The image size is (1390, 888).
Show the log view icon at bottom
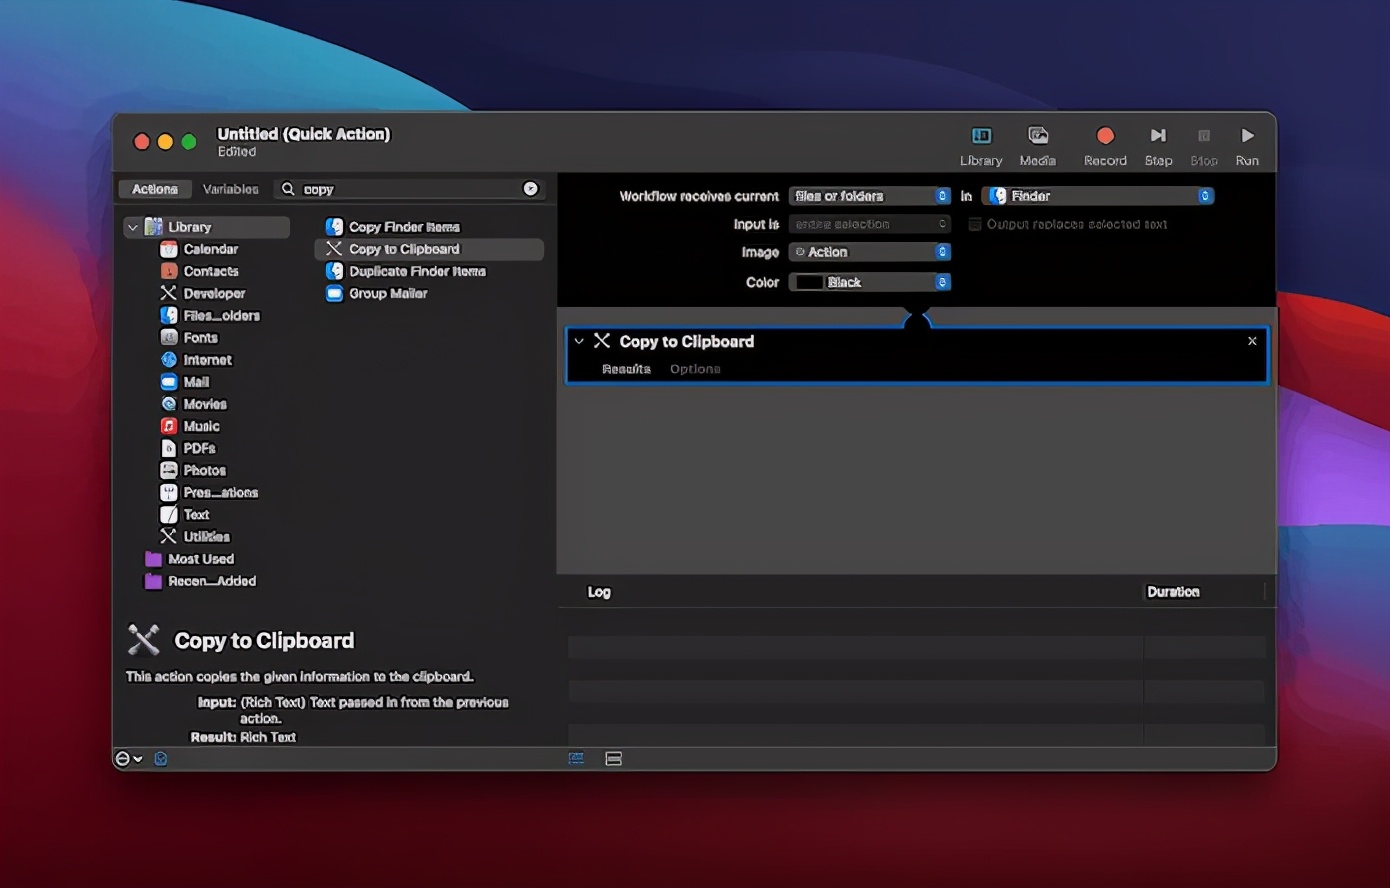[x=576, y=759]
